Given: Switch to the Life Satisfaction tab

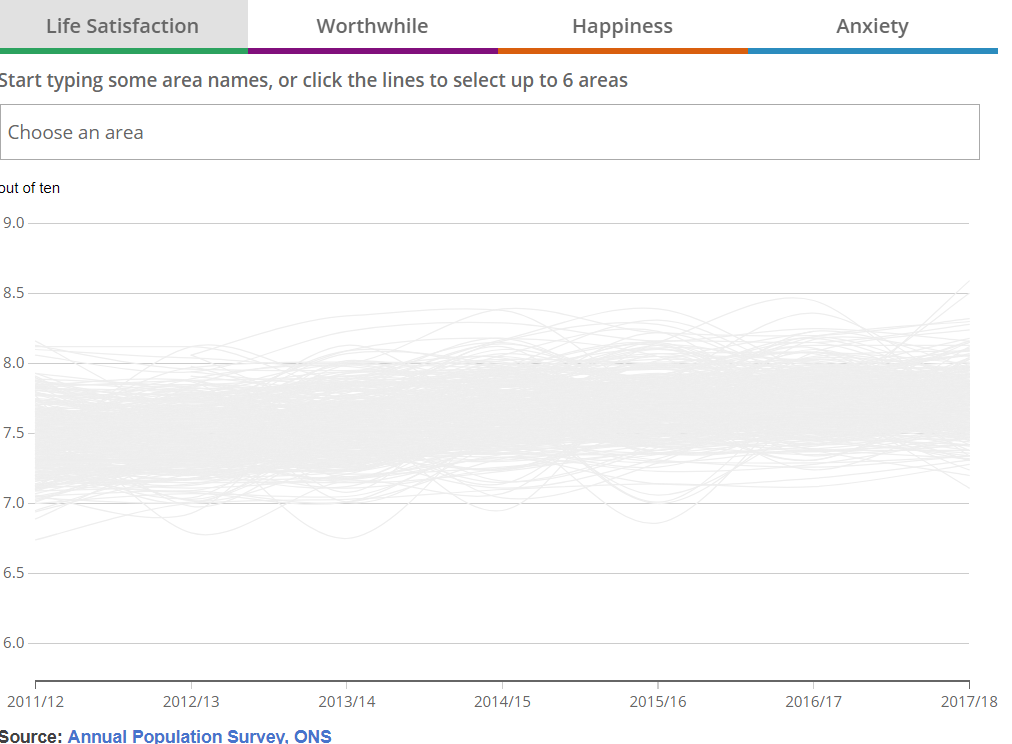Looking at the screenshot, I should pyautogui.click(x=123, y=26).
